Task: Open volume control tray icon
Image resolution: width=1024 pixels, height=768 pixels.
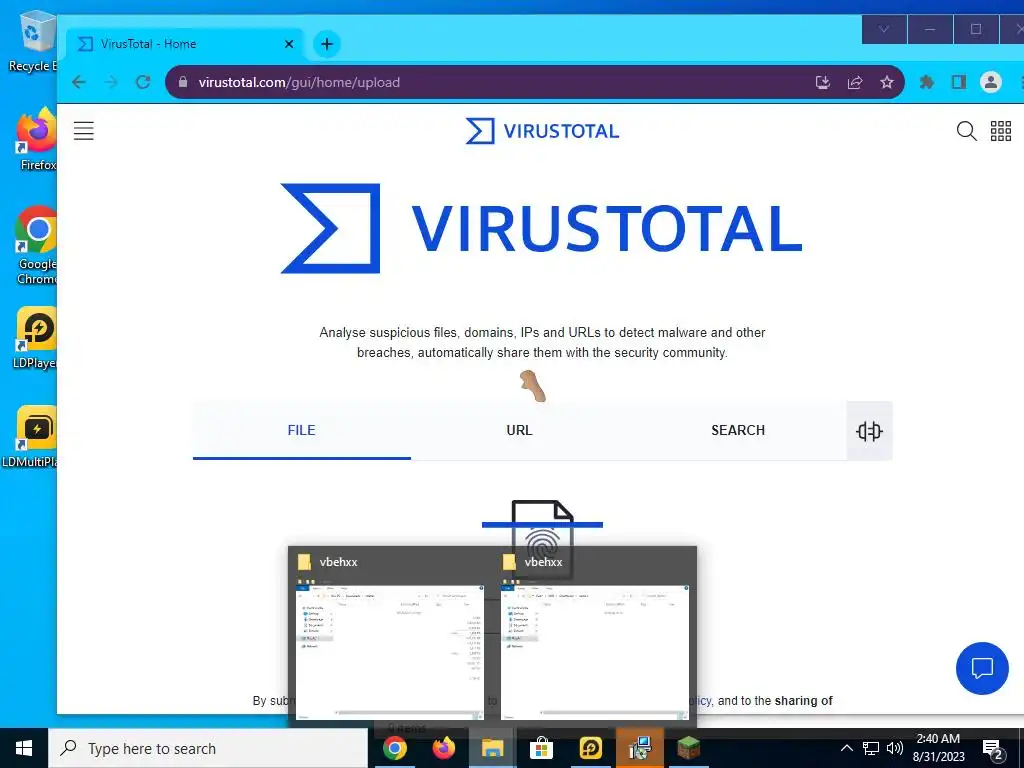Action: coord(895,748)
